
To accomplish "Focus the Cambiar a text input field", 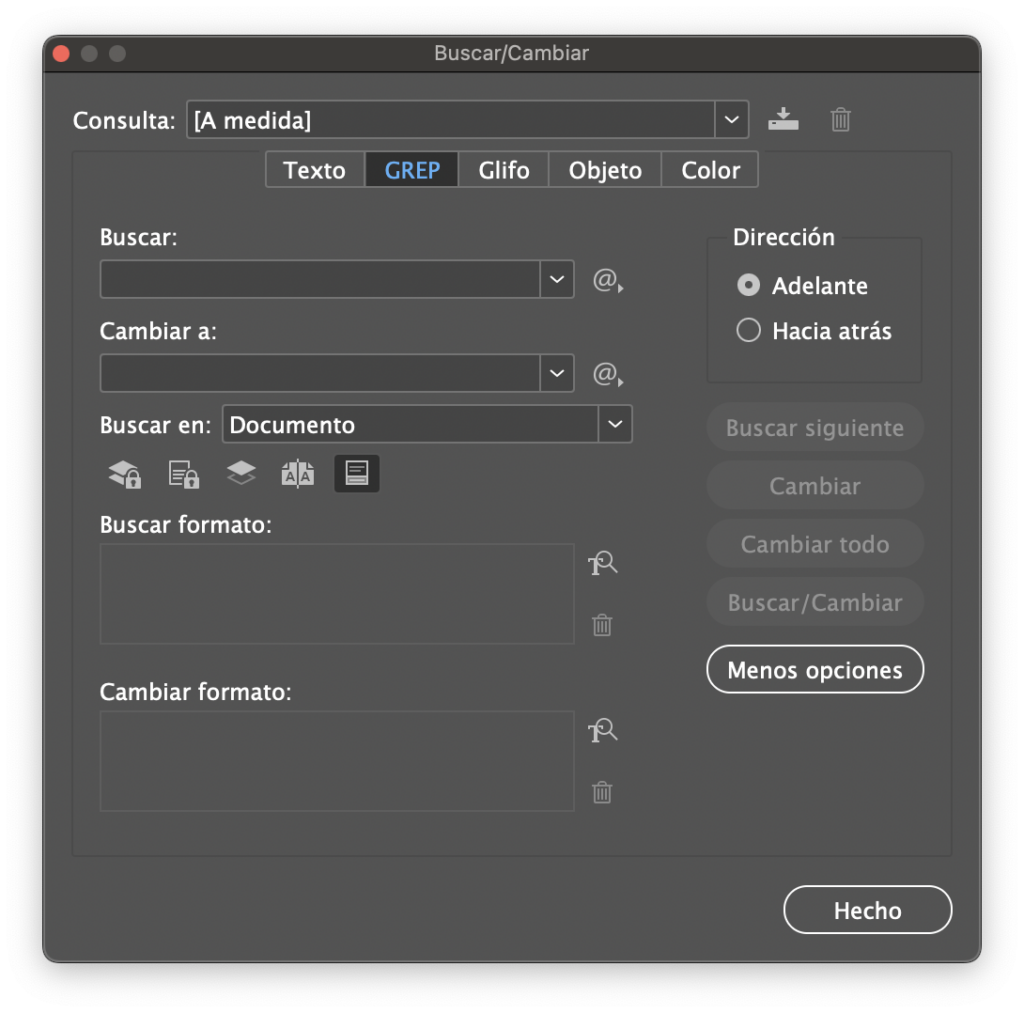I will [x=320, y=374].
